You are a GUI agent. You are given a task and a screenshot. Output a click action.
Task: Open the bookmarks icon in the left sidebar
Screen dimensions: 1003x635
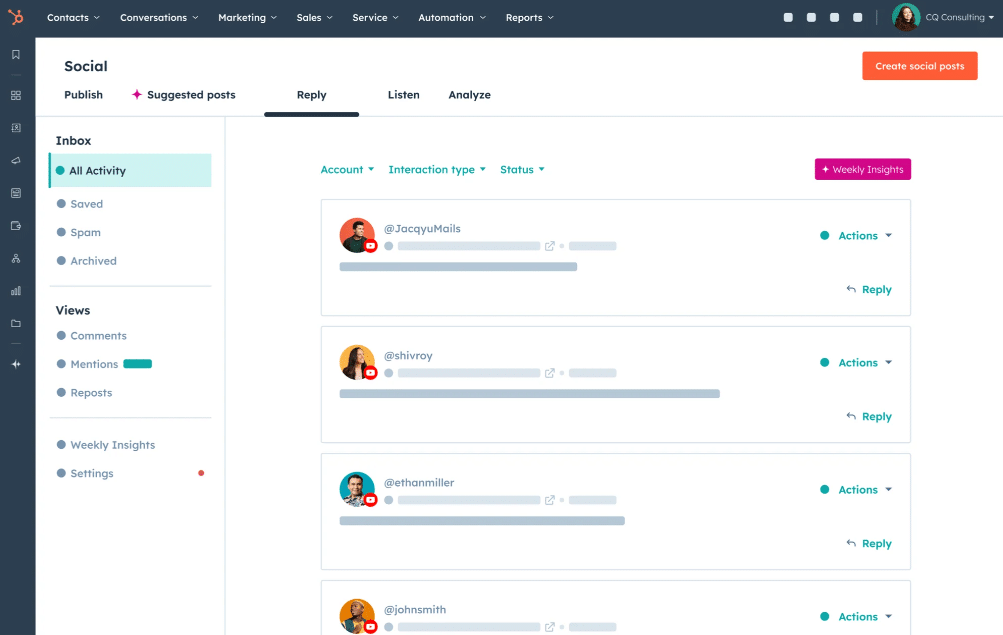click(x=15, y=55)
